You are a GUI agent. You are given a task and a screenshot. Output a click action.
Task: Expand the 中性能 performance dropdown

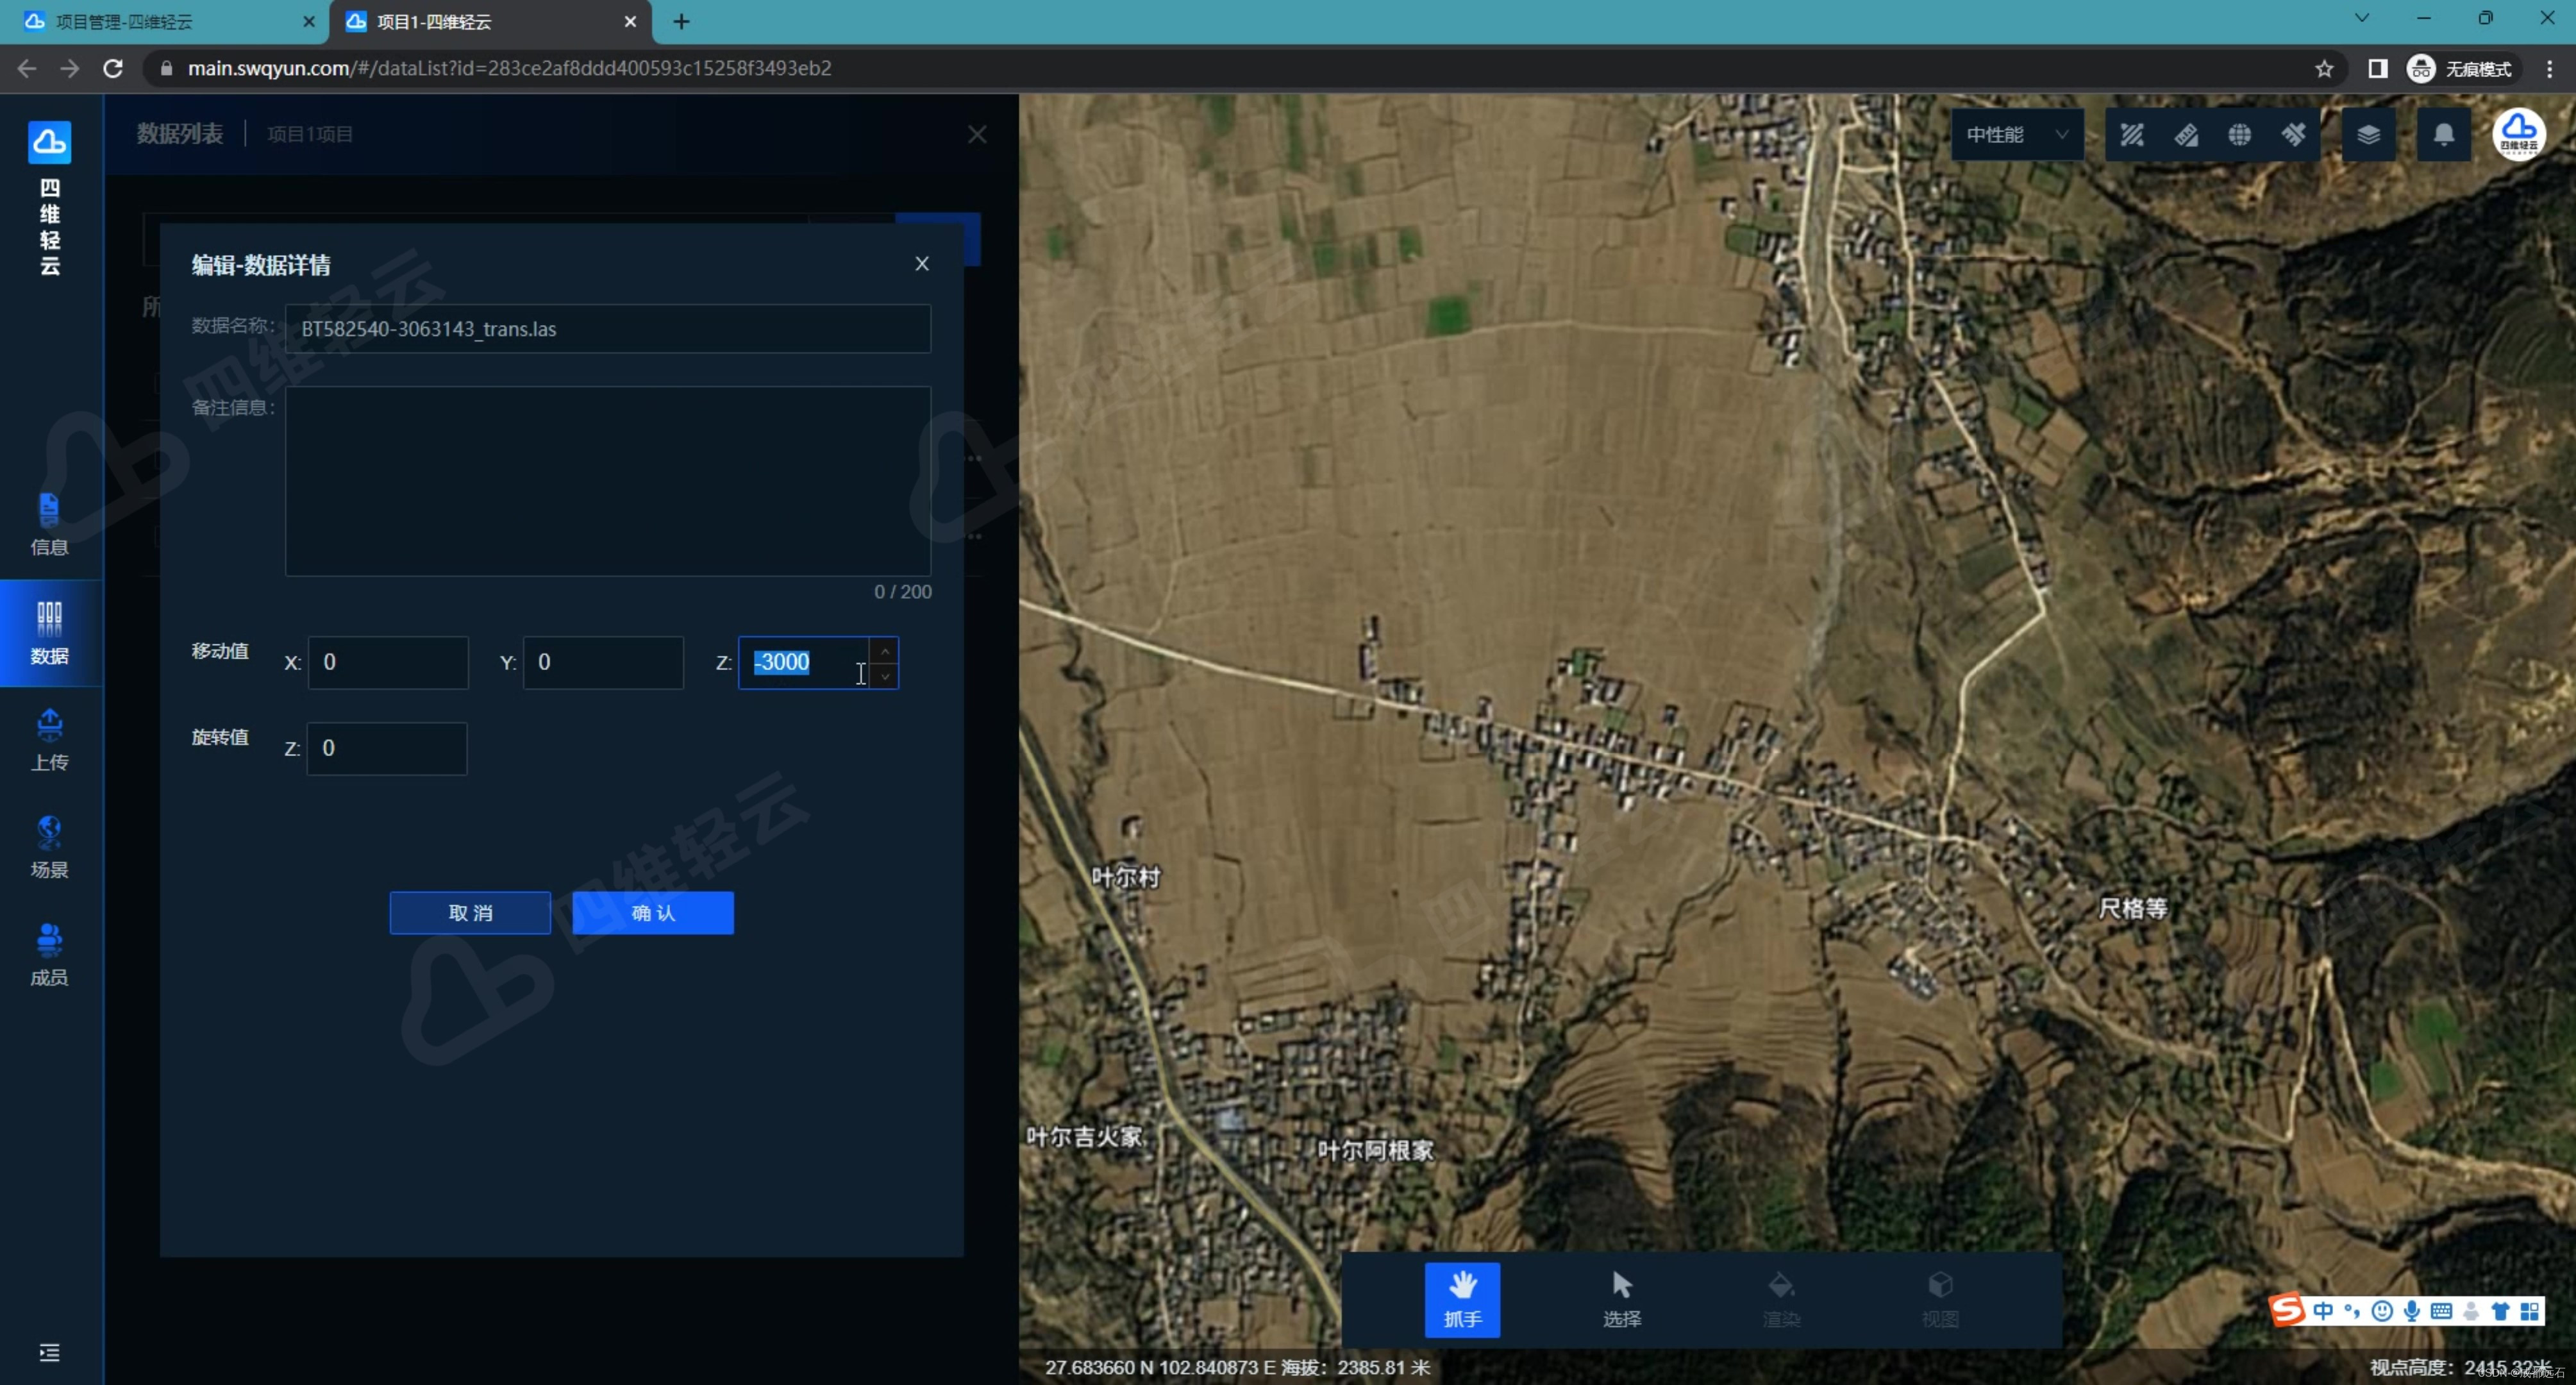2016,135
